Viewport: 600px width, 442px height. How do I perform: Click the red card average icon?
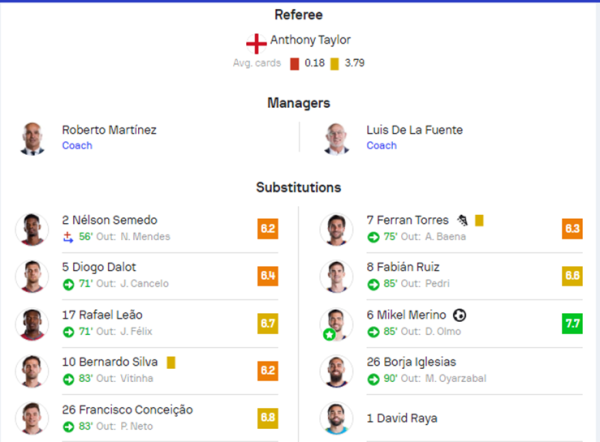pos(294,64)
